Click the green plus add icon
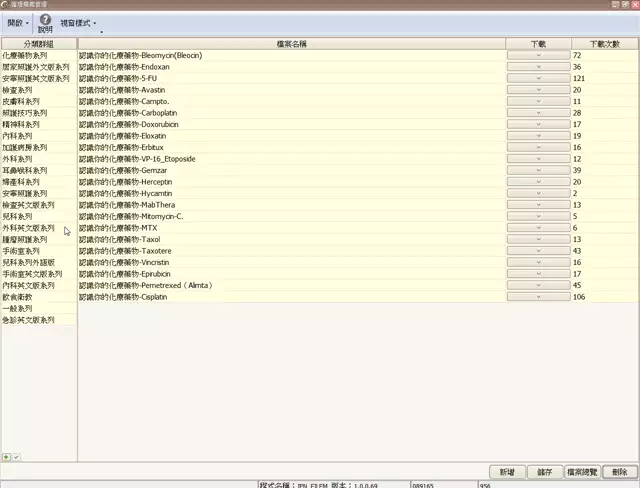This screenshot has width=640, height=488. point(6,457)
